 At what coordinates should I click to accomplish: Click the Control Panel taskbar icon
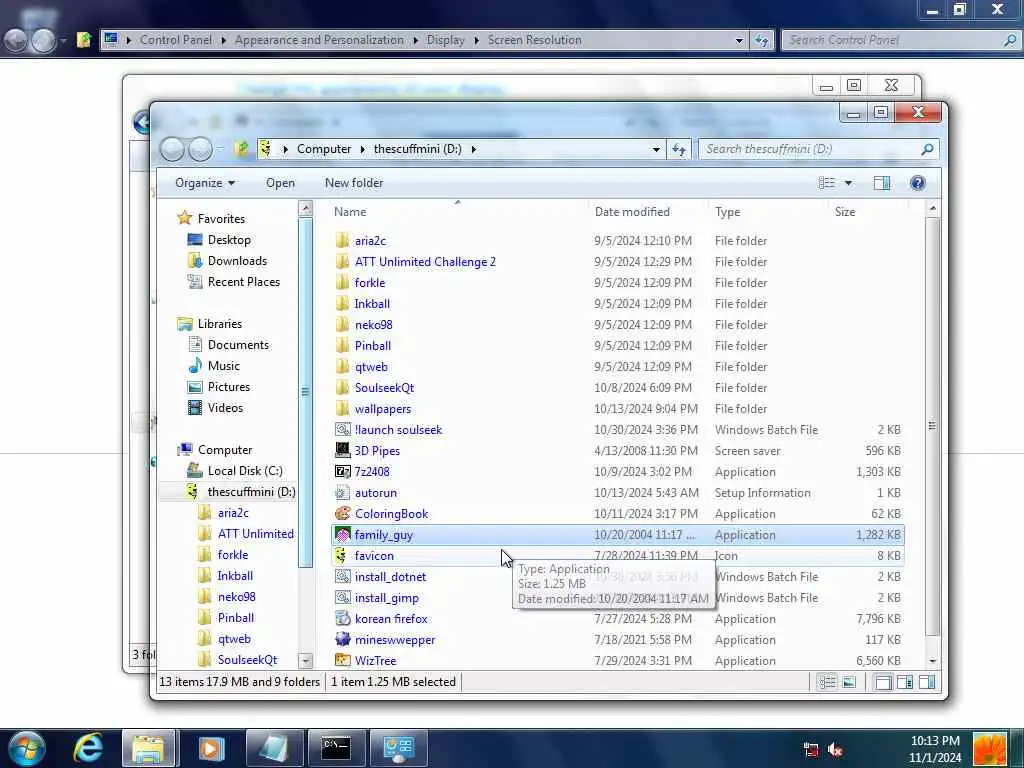pos(398,748)
